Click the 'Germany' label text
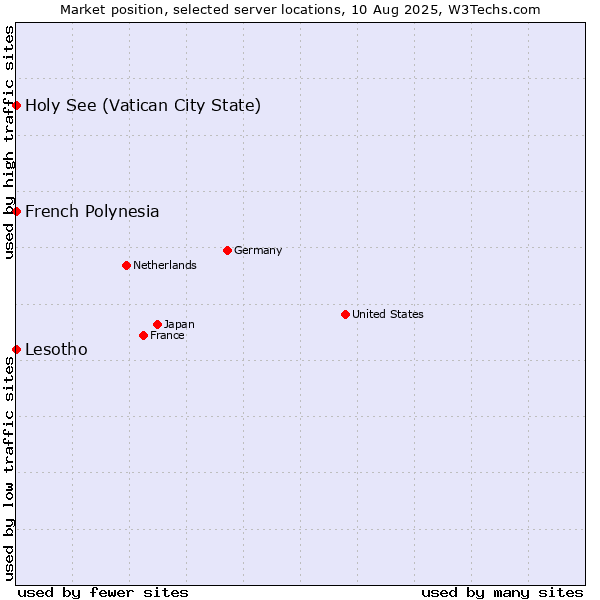600x600 pixels. tap(258, 251)
